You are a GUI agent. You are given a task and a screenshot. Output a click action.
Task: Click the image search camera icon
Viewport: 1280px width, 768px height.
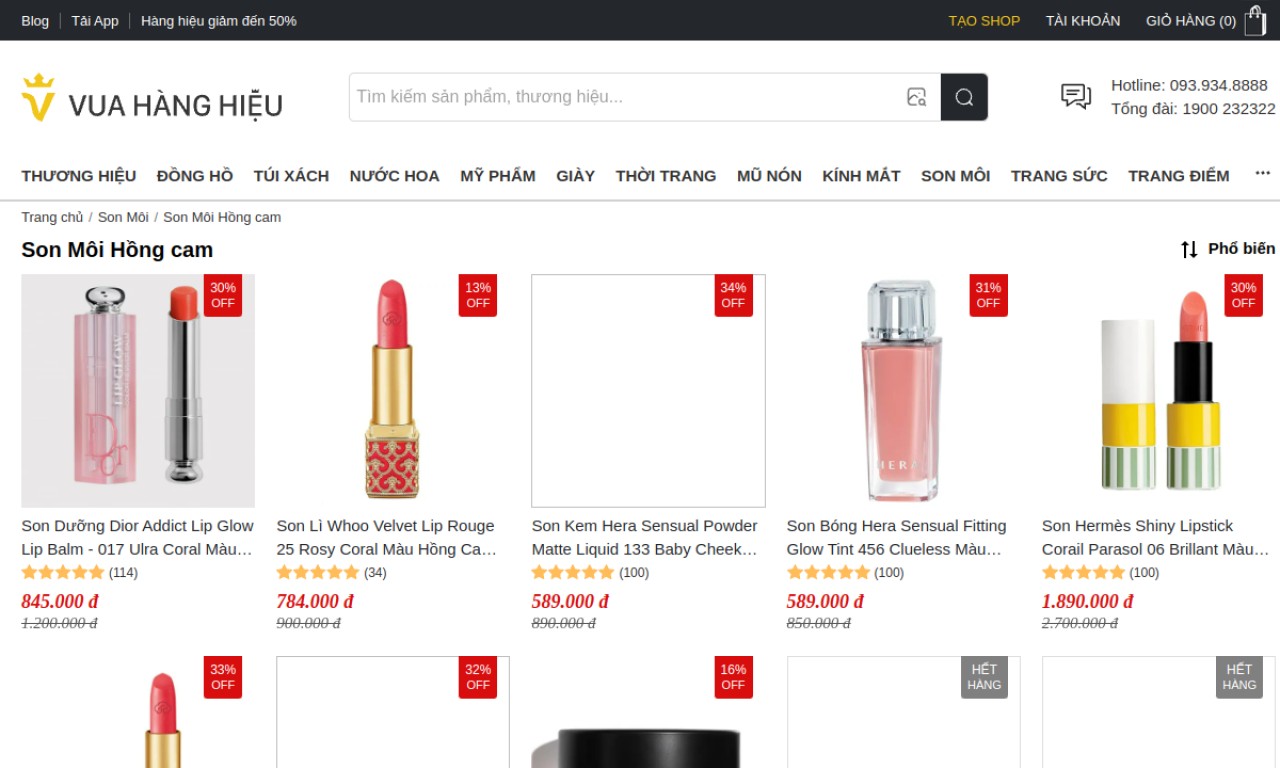916,97
